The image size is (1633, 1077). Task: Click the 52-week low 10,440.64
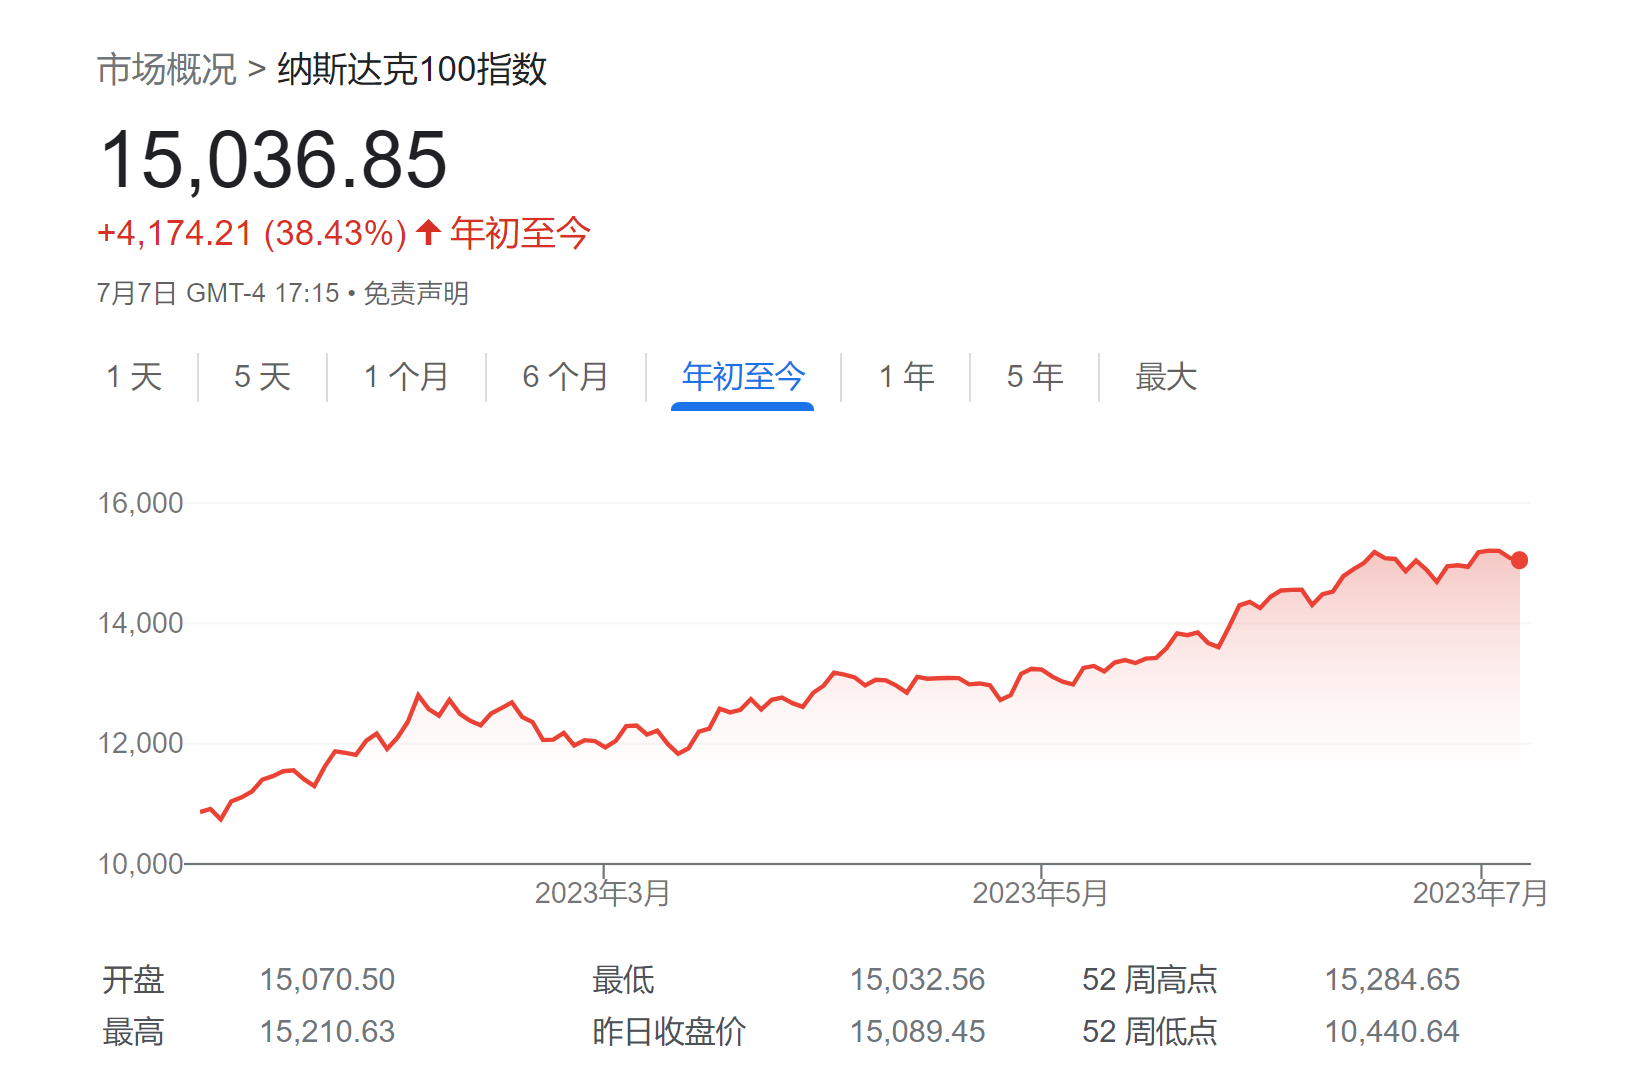click(x=1392, y=1031)
